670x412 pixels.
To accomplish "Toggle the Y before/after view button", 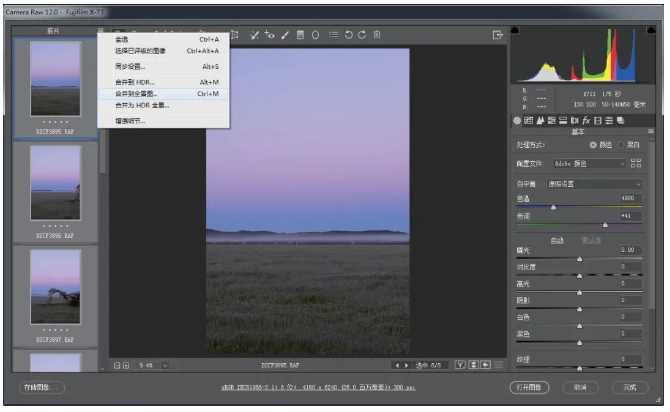I will (x=460, y=365).
